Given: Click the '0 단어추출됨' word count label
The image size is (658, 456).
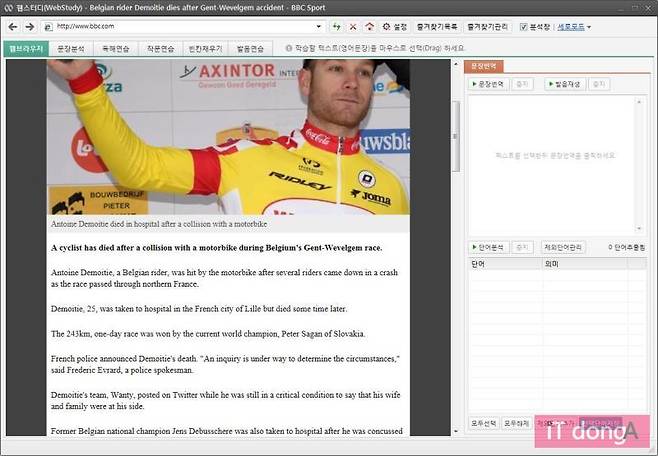Looking at the screenshot, I should point(627,248).
